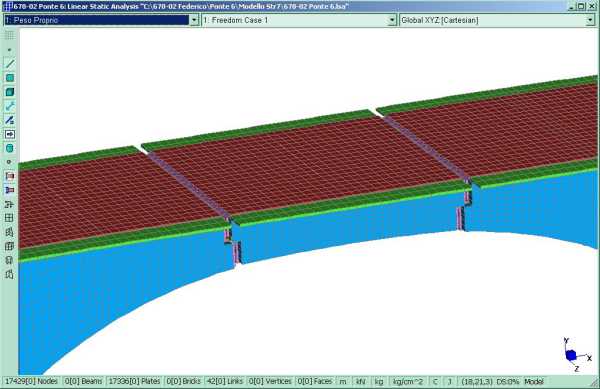Click the kg/cm^2 stress unit button
The image size is (600, 389).
pos(408,381)
